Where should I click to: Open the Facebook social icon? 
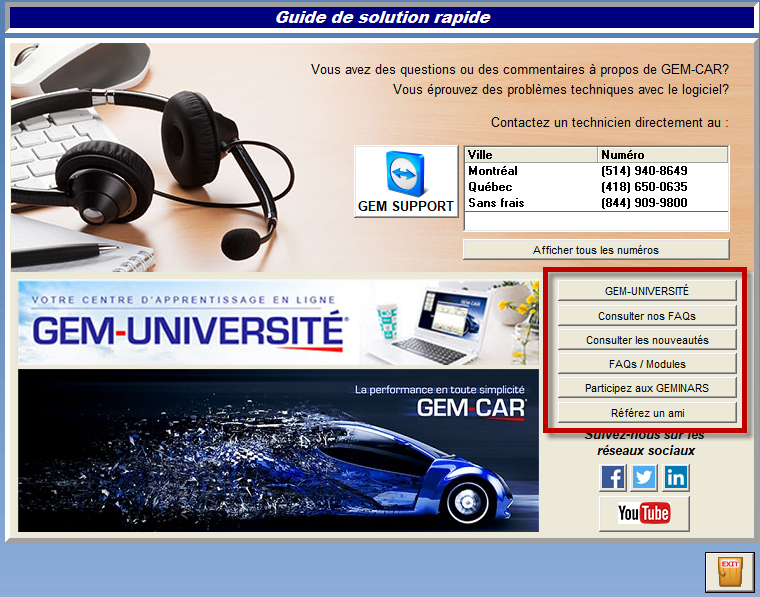pos(613,477)
